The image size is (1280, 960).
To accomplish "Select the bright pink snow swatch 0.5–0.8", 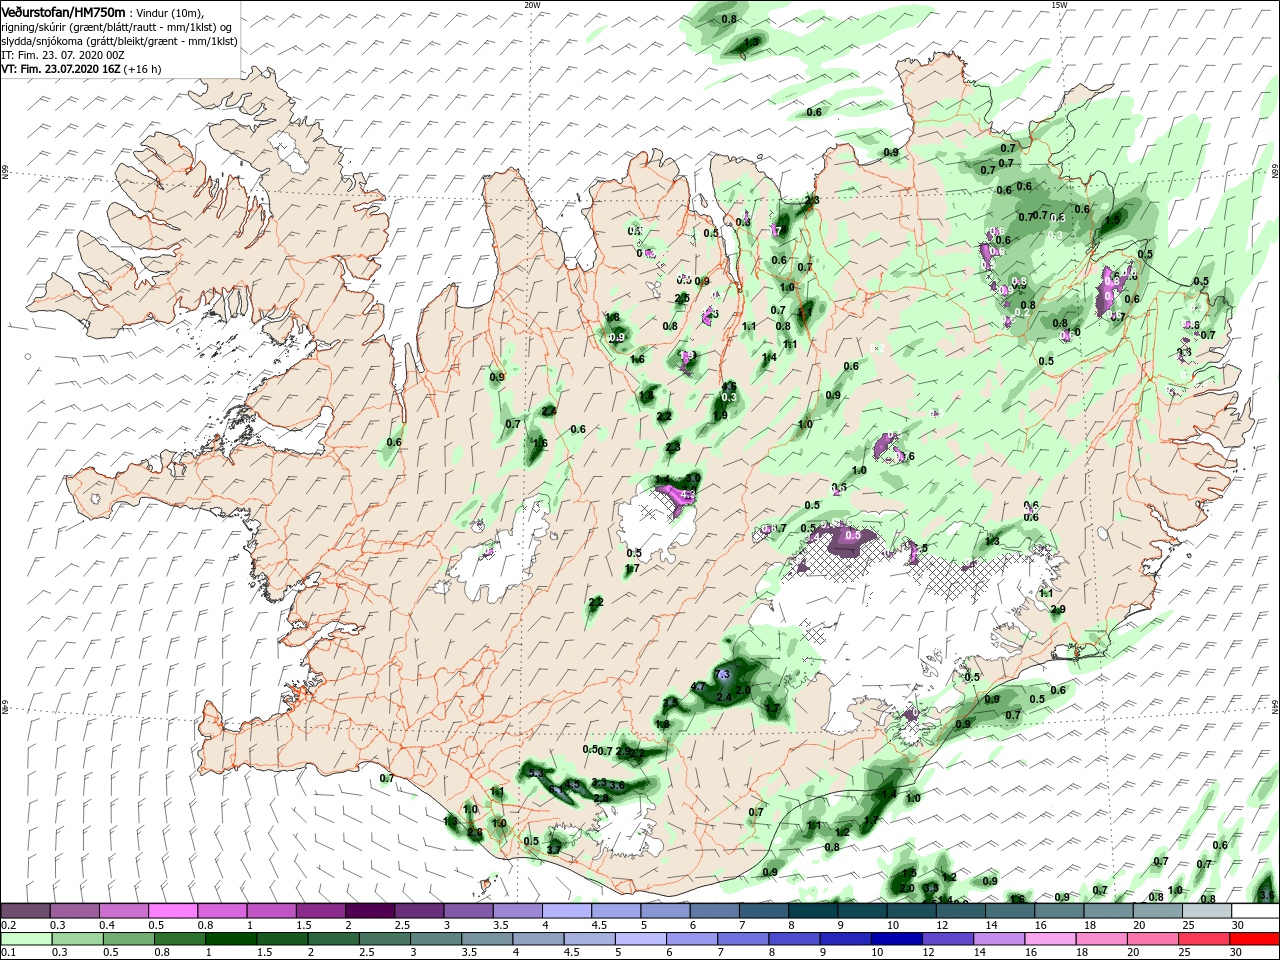I will [x=173, y=911].
